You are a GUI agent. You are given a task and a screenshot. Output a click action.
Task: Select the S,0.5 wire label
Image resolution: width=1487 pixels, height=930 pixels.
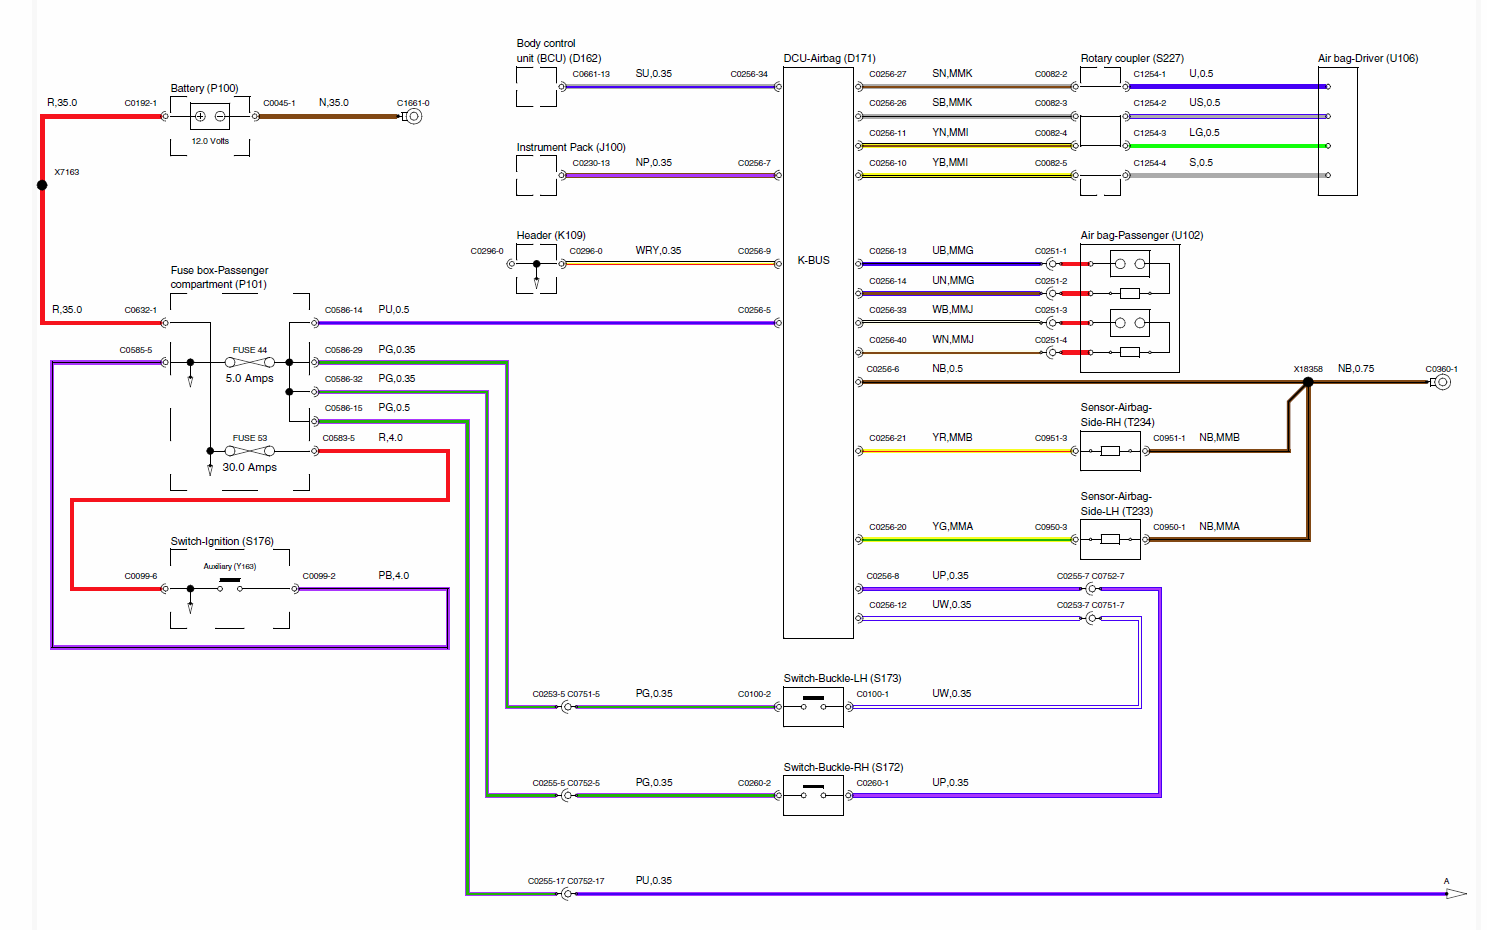1201,162
